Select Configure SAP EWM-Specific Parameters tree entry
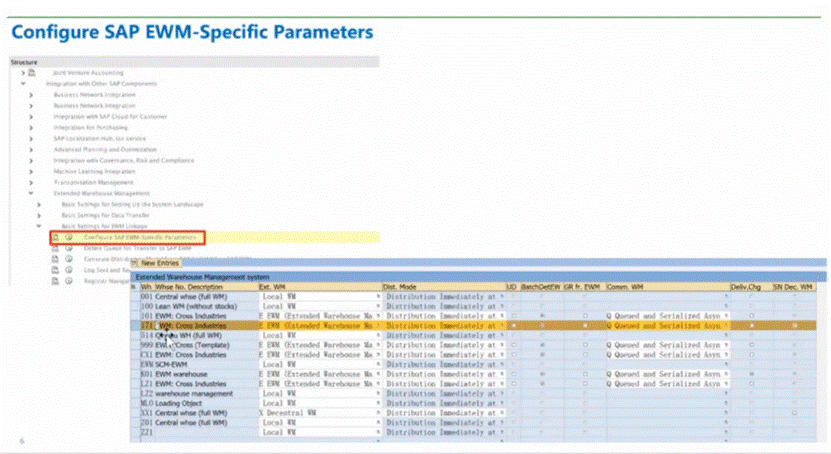The image size is (831, 454). (x=140, y=237)
